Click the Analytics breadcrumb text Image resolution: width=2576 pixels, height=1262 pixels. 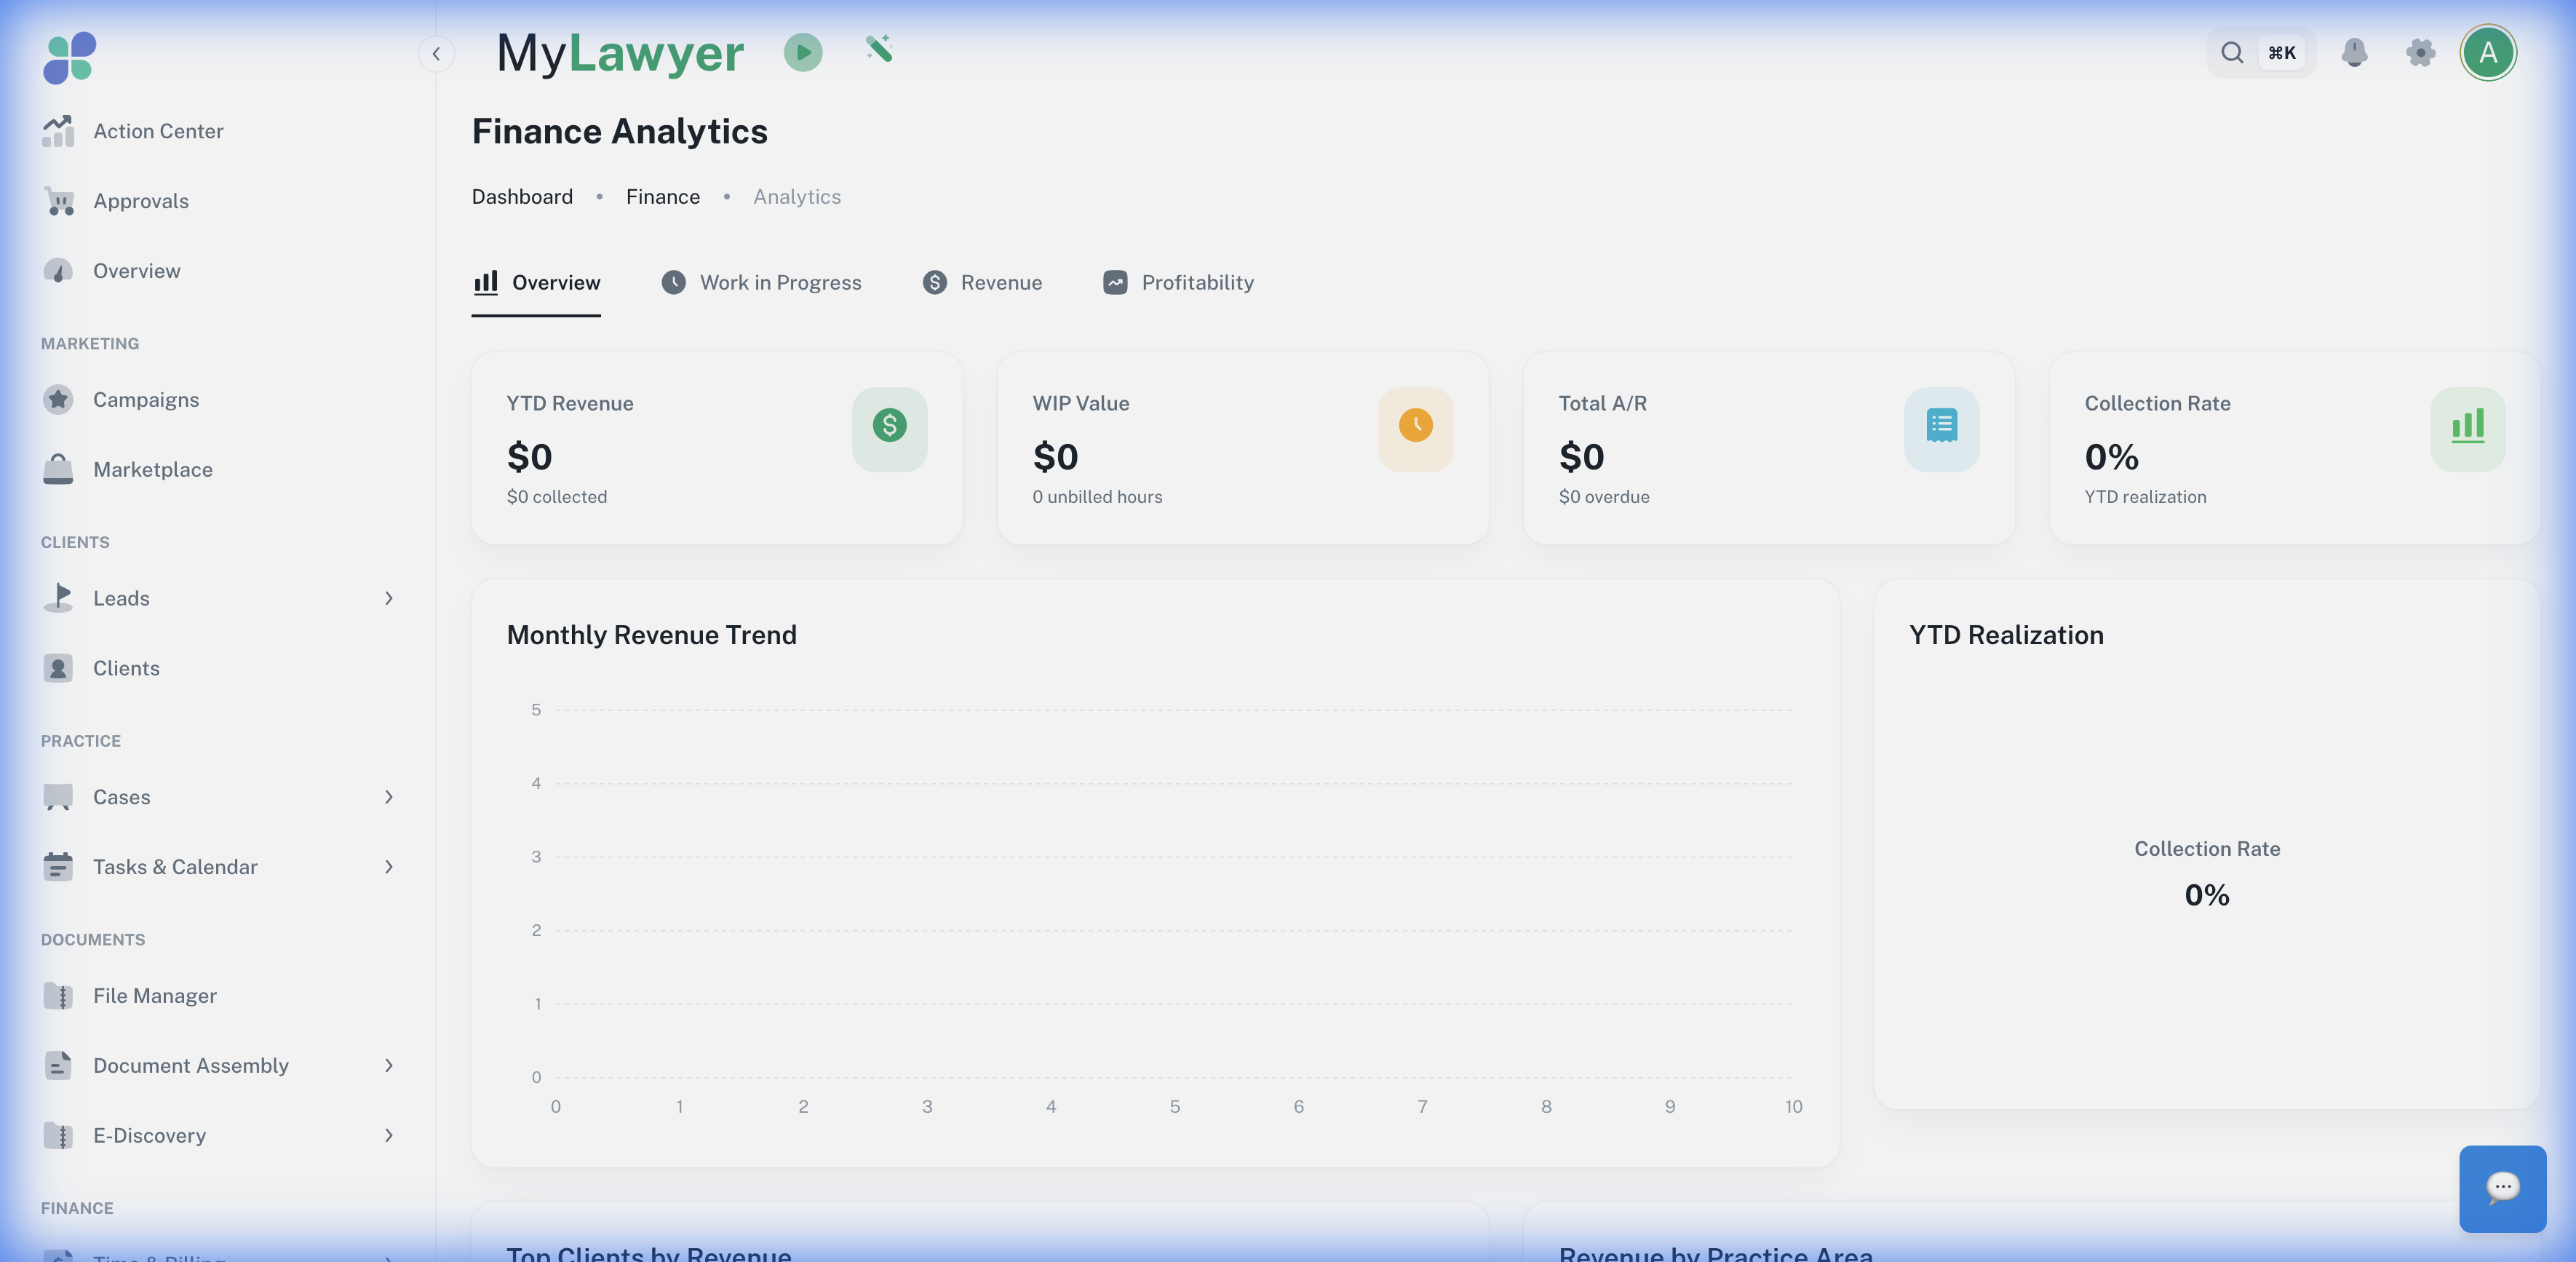pos(797,197)
